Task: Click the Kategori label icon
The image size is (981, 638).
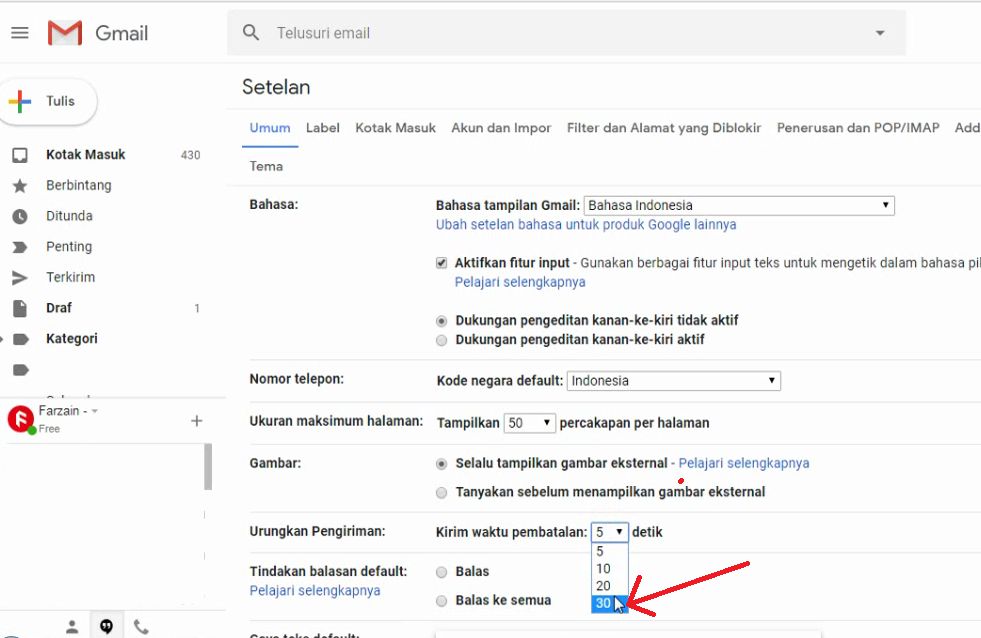Action: tap(21, 339)
